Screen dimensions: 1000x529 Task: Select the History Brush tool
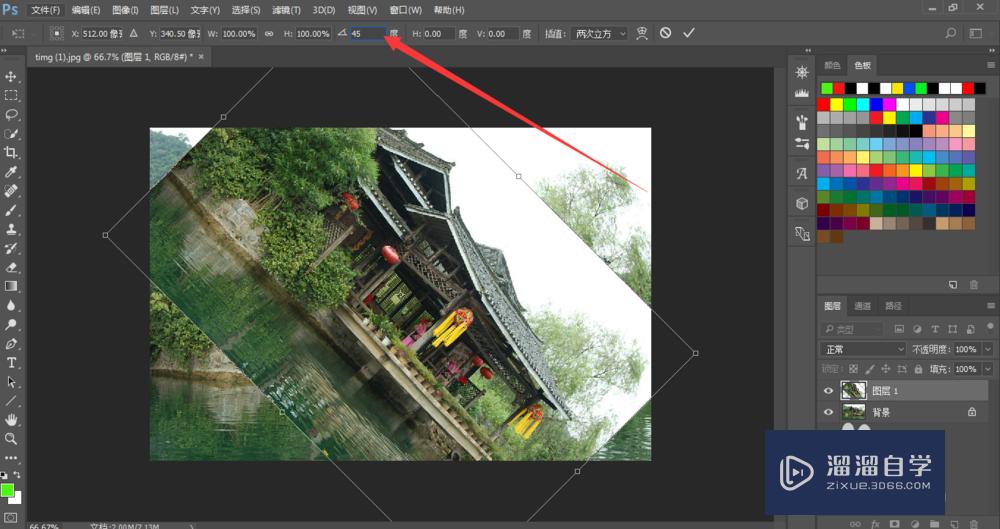click(11, 248)
